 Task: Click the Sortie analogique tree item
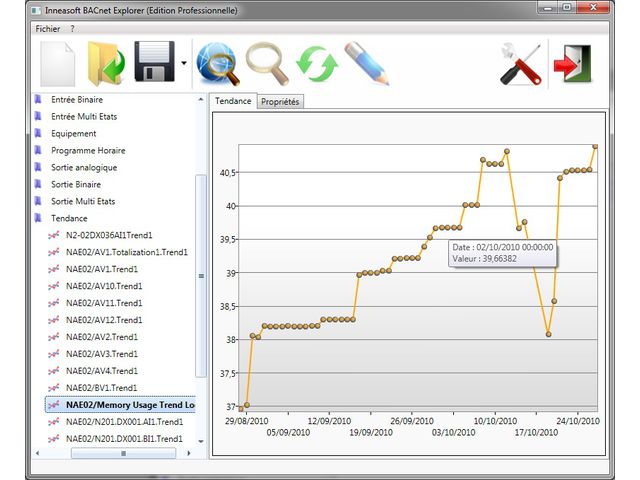point(84,167)
